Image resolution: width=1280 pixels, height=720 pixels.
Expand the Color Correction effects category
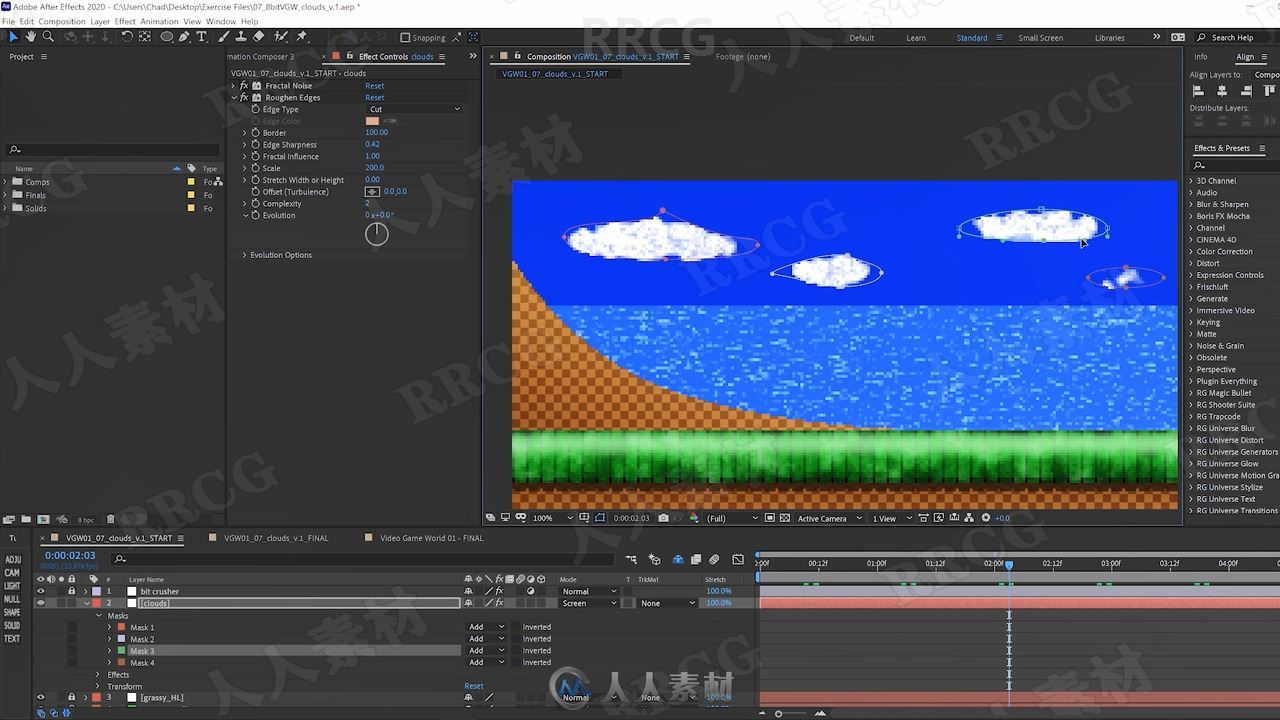(x=1191, y=252)
